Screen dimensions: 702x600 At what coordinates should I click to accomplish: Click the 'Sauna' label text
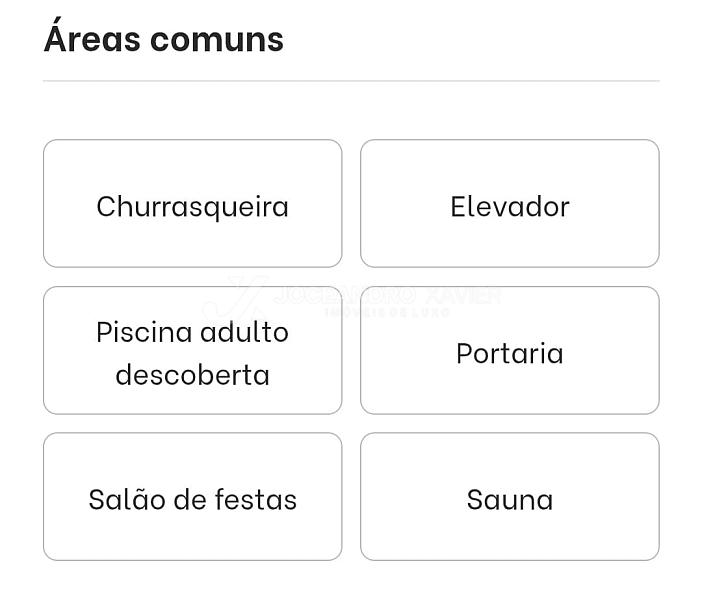[509, 499]
